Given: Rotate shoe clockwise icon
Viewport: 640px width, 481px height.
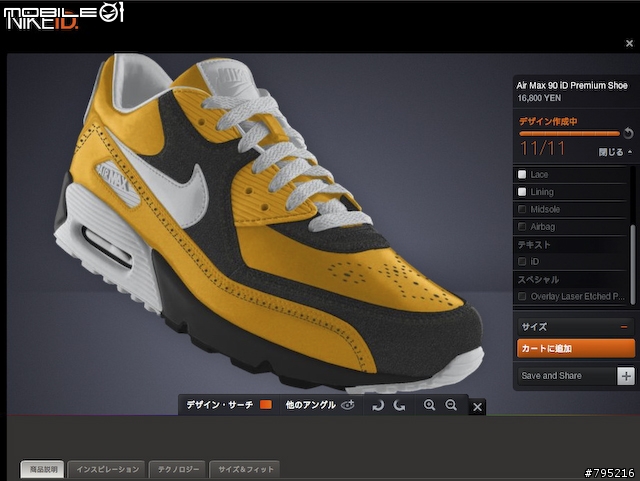Looking at the screenshot, I should (378, 405).
